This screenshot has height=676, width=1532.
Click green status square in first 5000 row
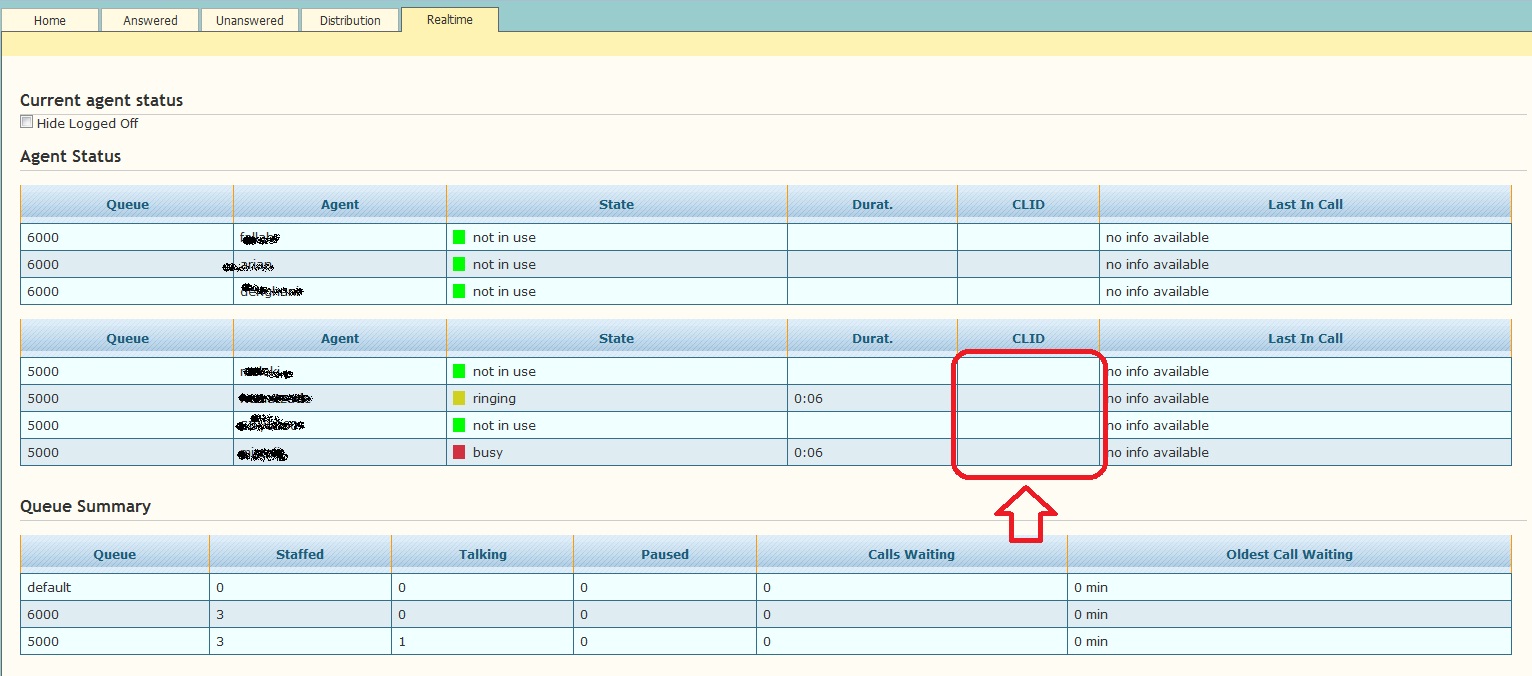point(459,371)
